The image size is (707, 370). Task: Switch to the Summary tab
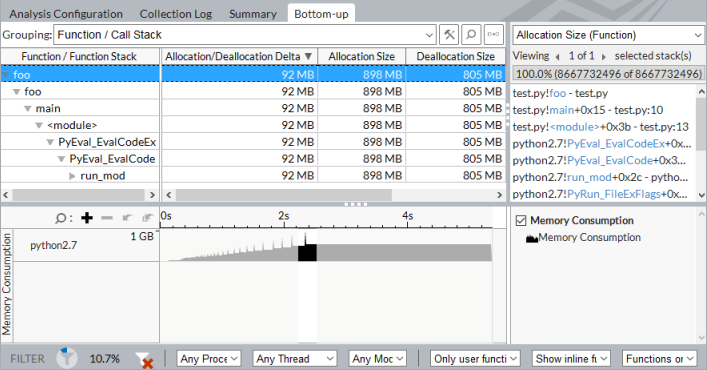point(252,14)
